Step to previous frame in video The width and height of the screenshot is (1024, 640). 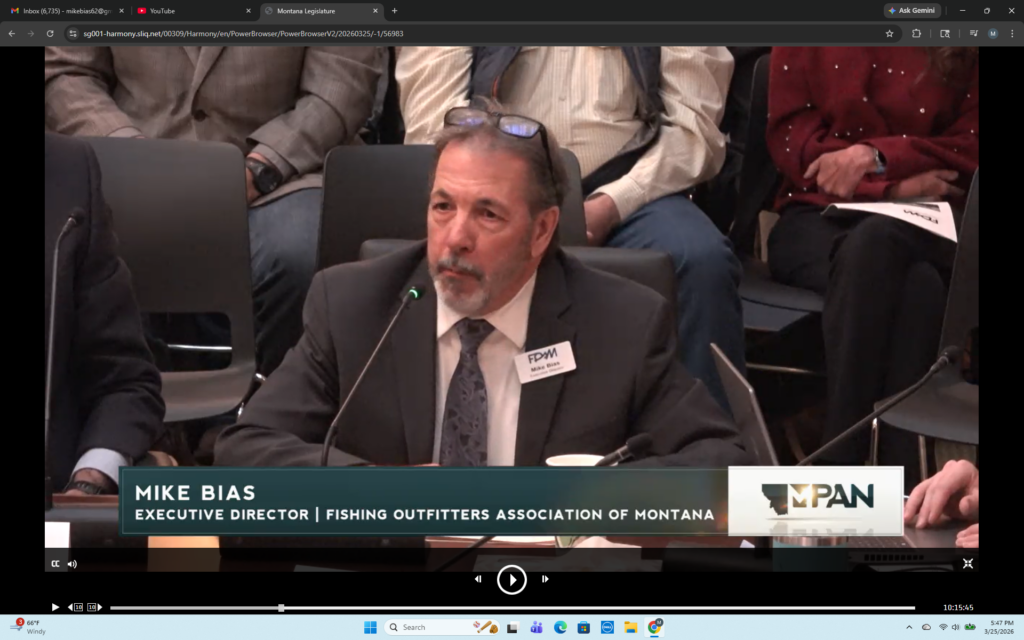coord(478,579)
